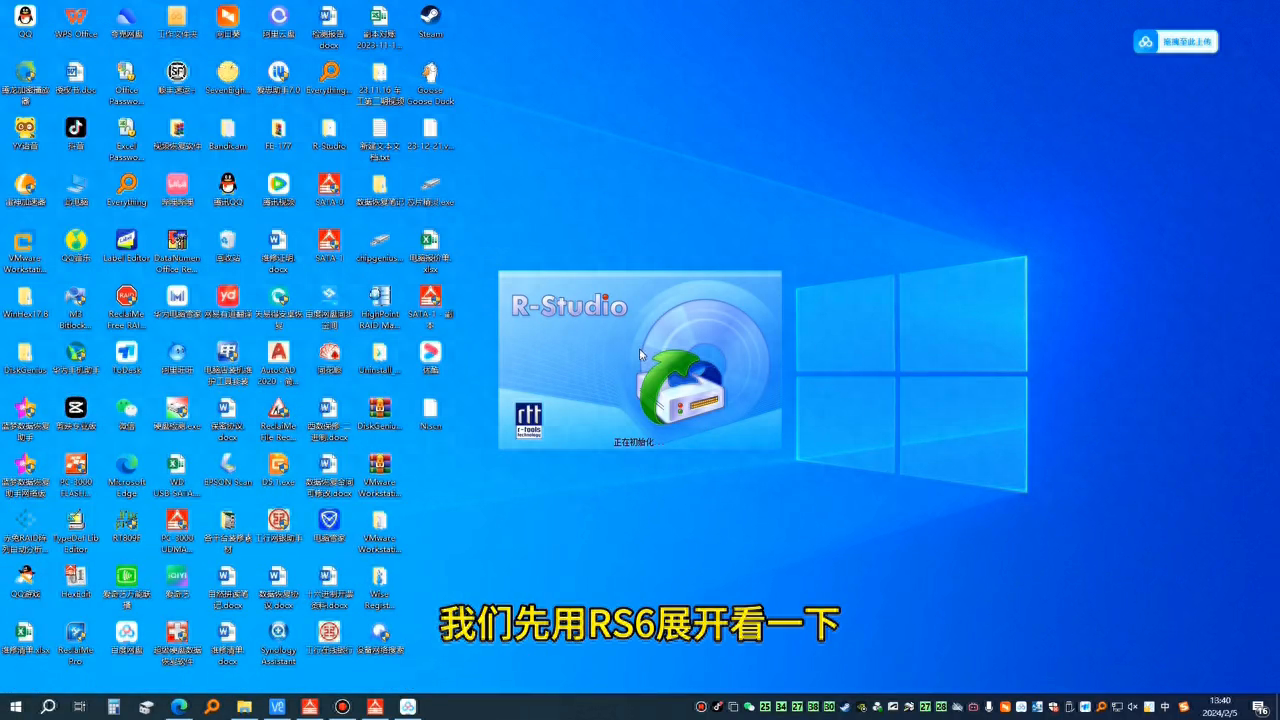Click the cloud upload widget at top right
Screen dimensions: 1280x720
(1176, 42)
